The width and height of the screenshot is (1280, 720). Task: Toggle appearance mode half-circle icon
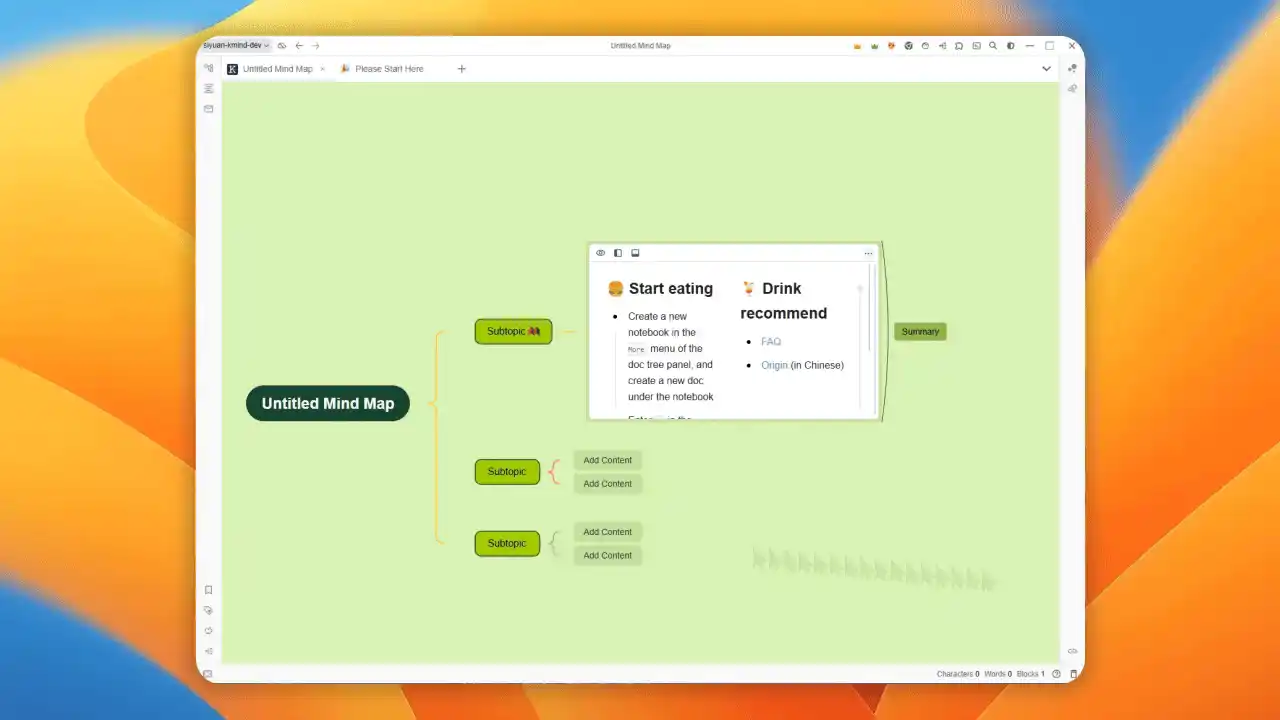point(1010,46)
